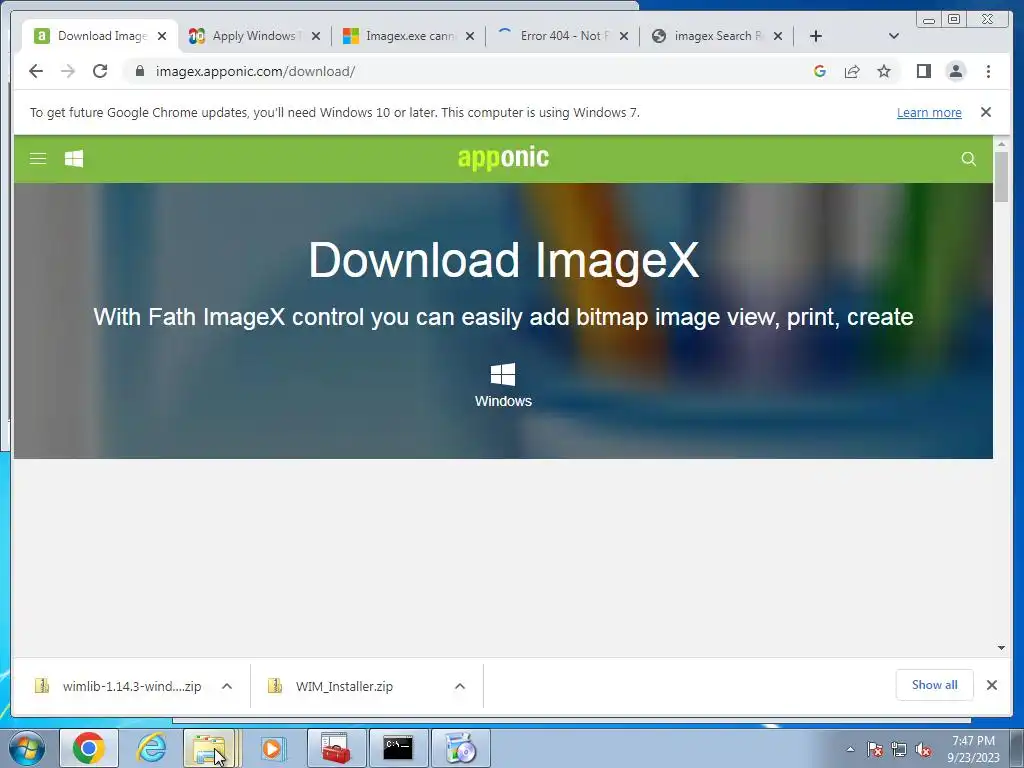Open Internet Explorer from taskbar
Viewport: 1024px width, 768px height.
(151, 748)
